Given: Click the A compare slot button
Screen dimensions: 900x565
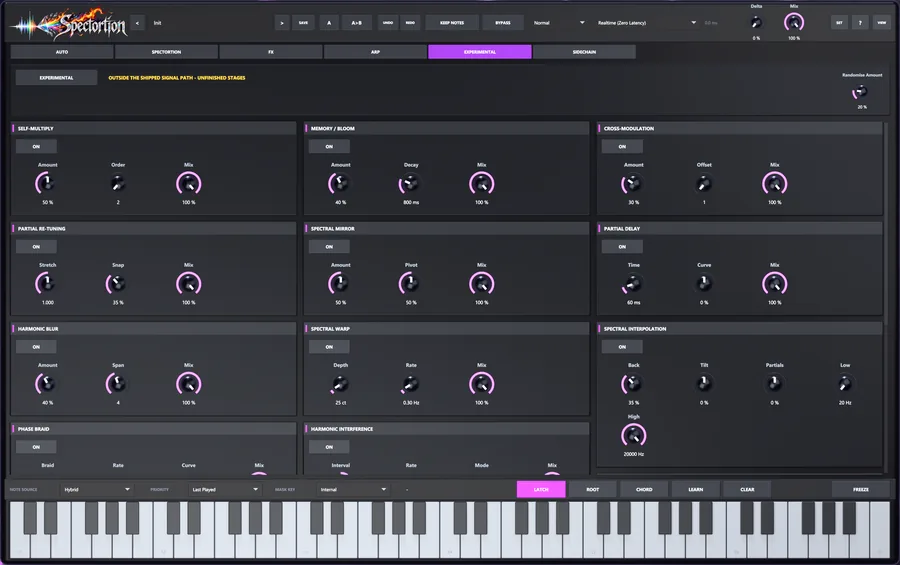Looking at the screenshot, I should (329, 23).
